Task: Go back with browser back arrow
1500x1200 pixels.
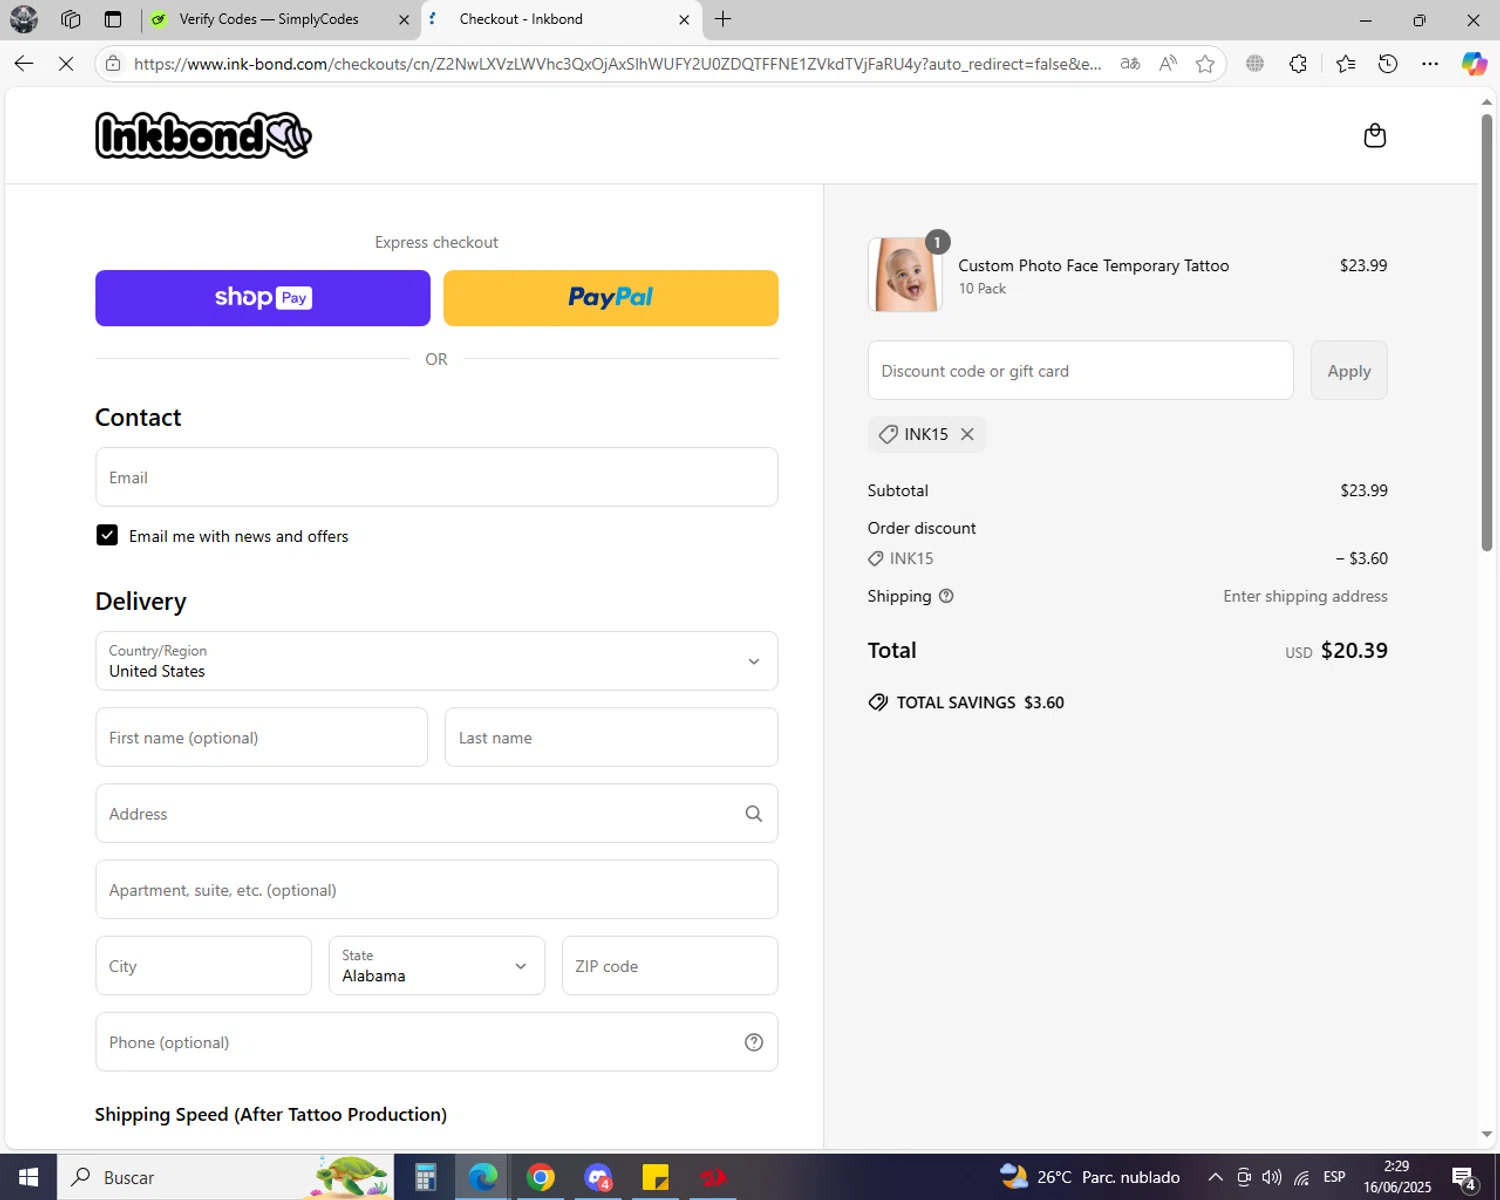Action: pos(24,63)
